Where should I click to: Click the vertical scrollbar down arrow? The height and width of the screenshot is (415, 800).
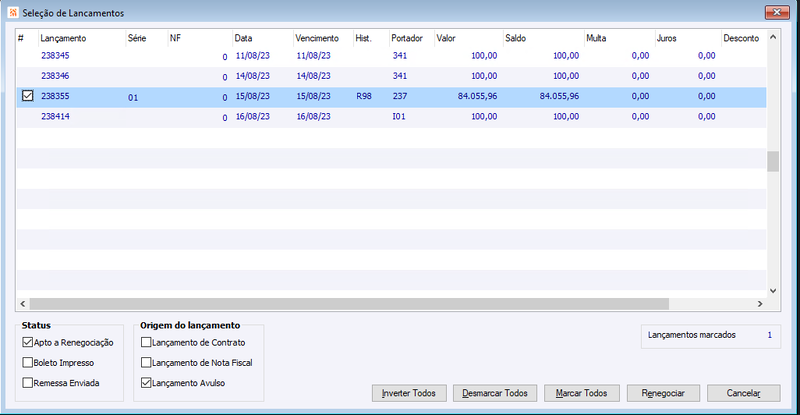pyautogui.click(x=773, y=291)
